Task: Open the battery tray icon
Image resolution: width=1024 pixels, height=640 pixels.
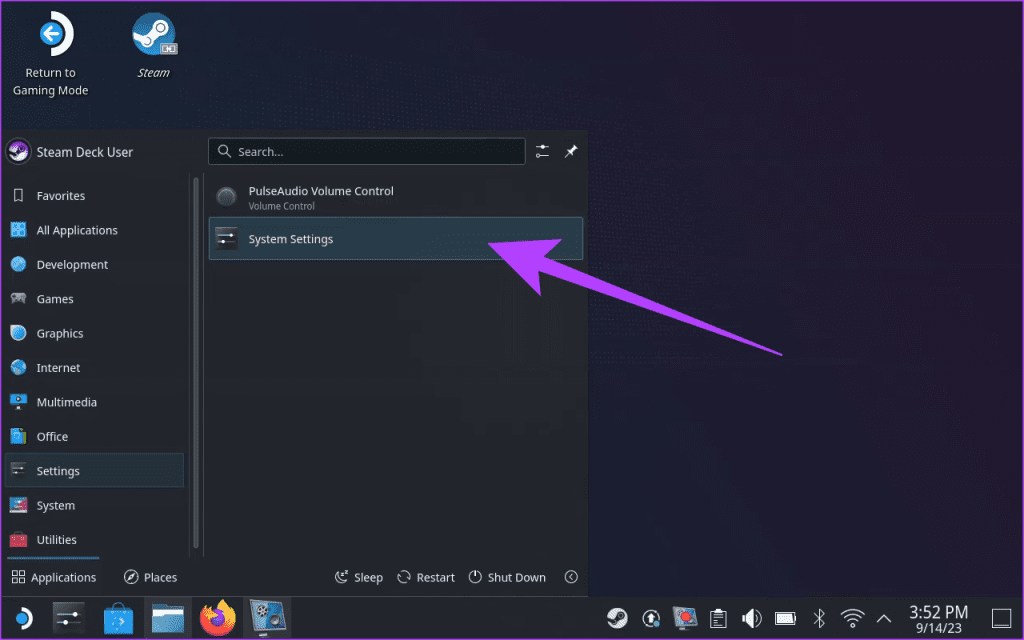Action: pyautogui.click(x=785, y=618)
